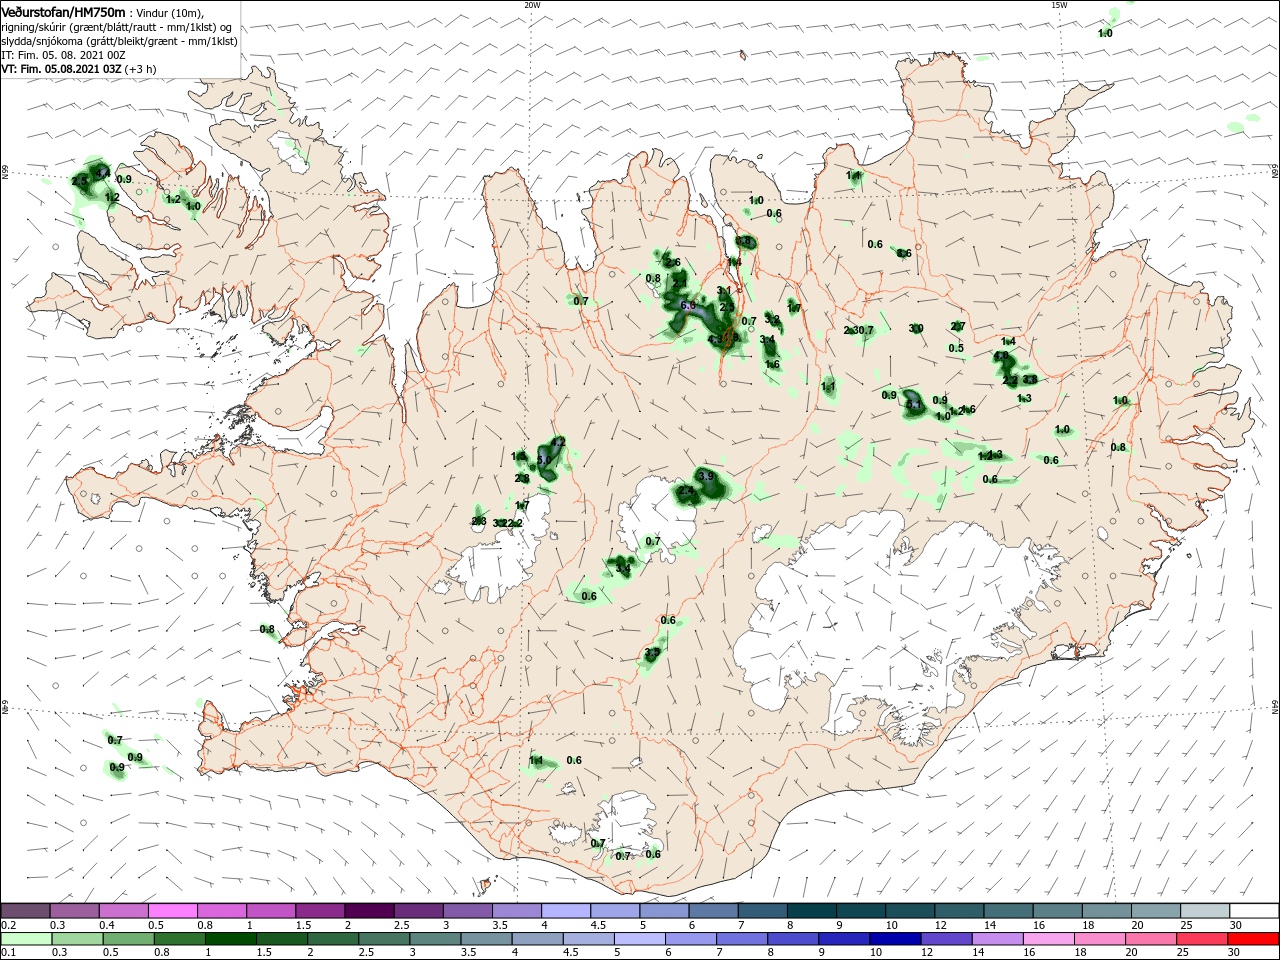Click the 3.1 value in the northern rain cluster
Viewport: 1280px width, 960px height.
[x=725, y=291]
